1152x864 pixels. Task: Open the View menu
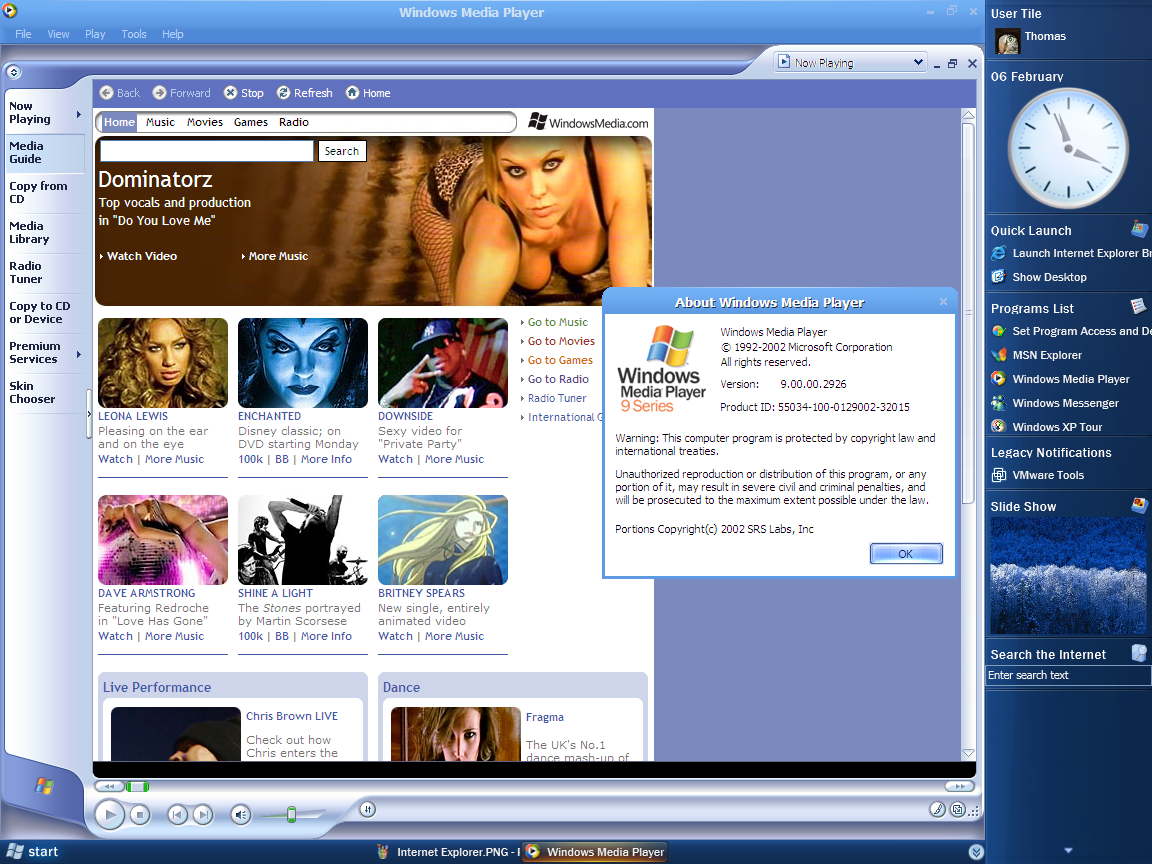(x=59, y=34)
